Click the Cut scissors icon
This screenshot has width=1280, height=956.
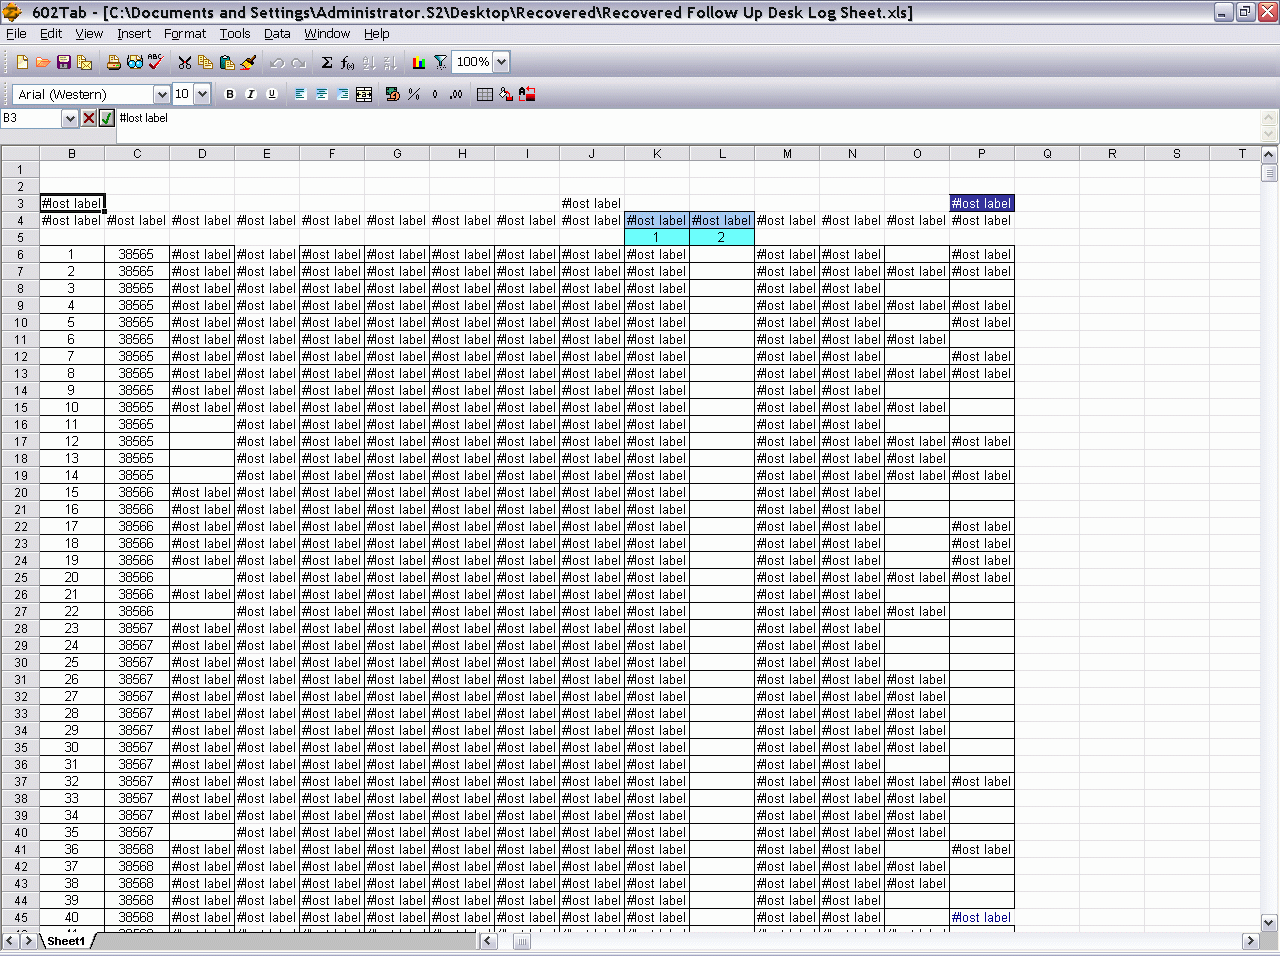tap(185, 63)
